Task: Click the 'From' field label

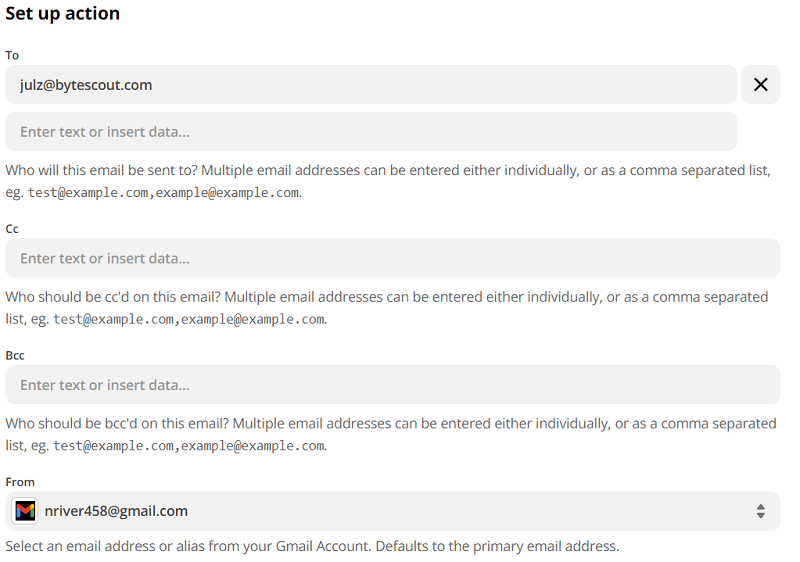Action: point(20,482)
